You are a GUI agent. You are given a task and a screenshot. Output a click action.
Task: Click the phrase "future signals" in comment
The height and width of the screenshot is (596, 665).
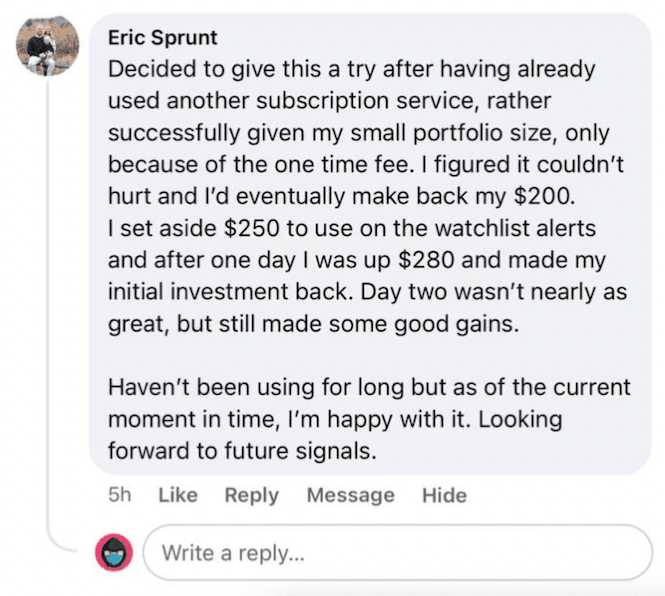point(298,450)
